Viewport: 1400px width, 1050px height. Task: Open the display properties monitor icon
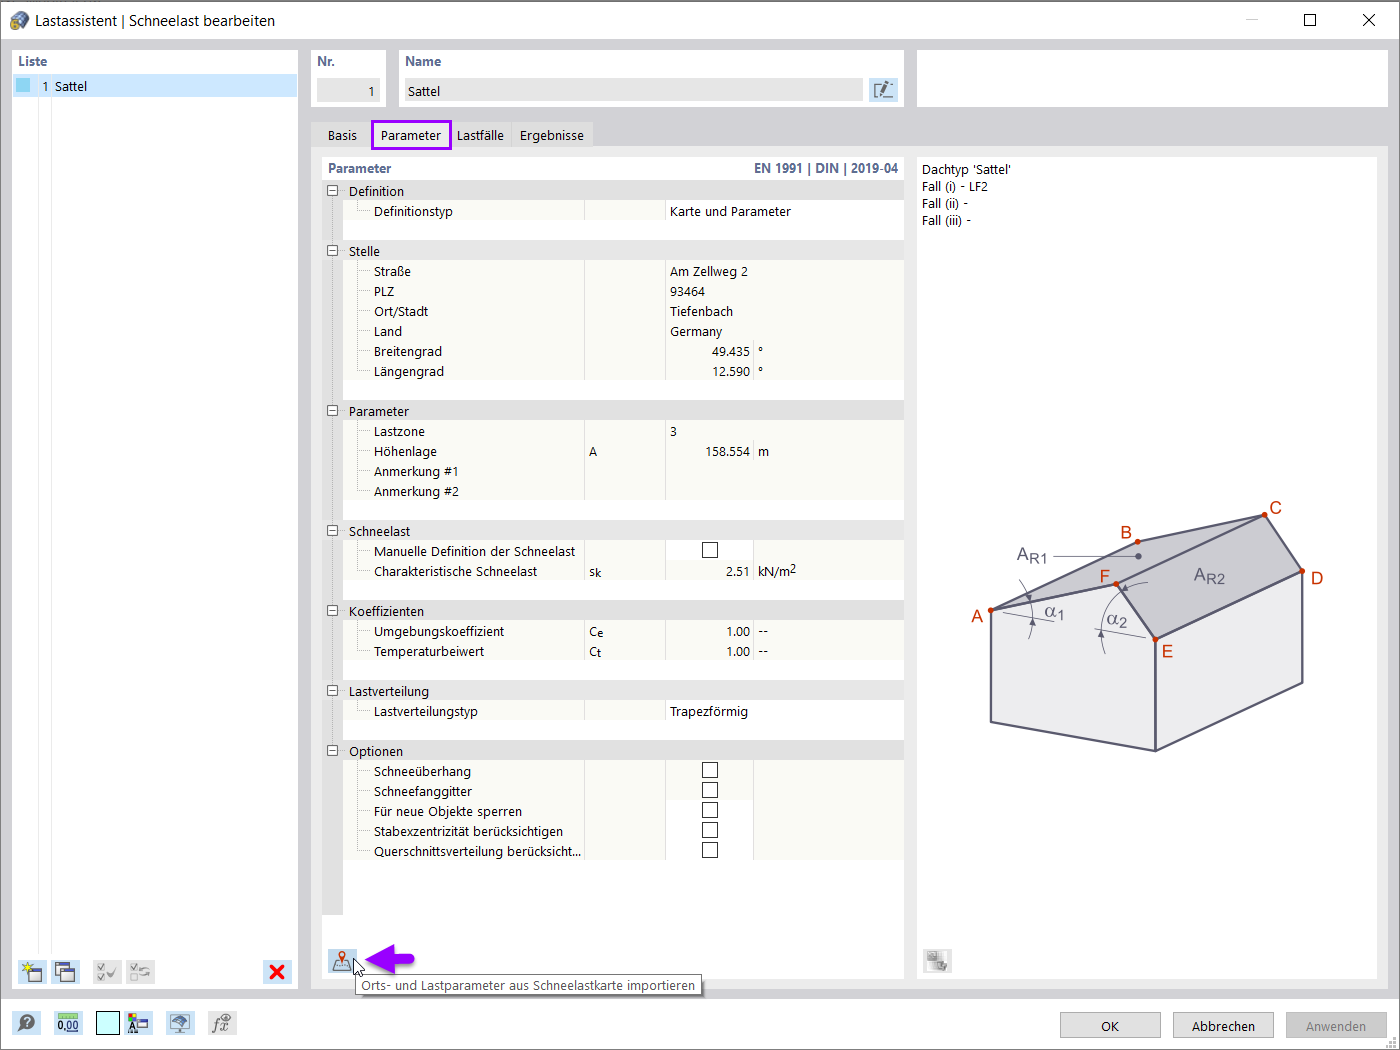click(180, 1023)
